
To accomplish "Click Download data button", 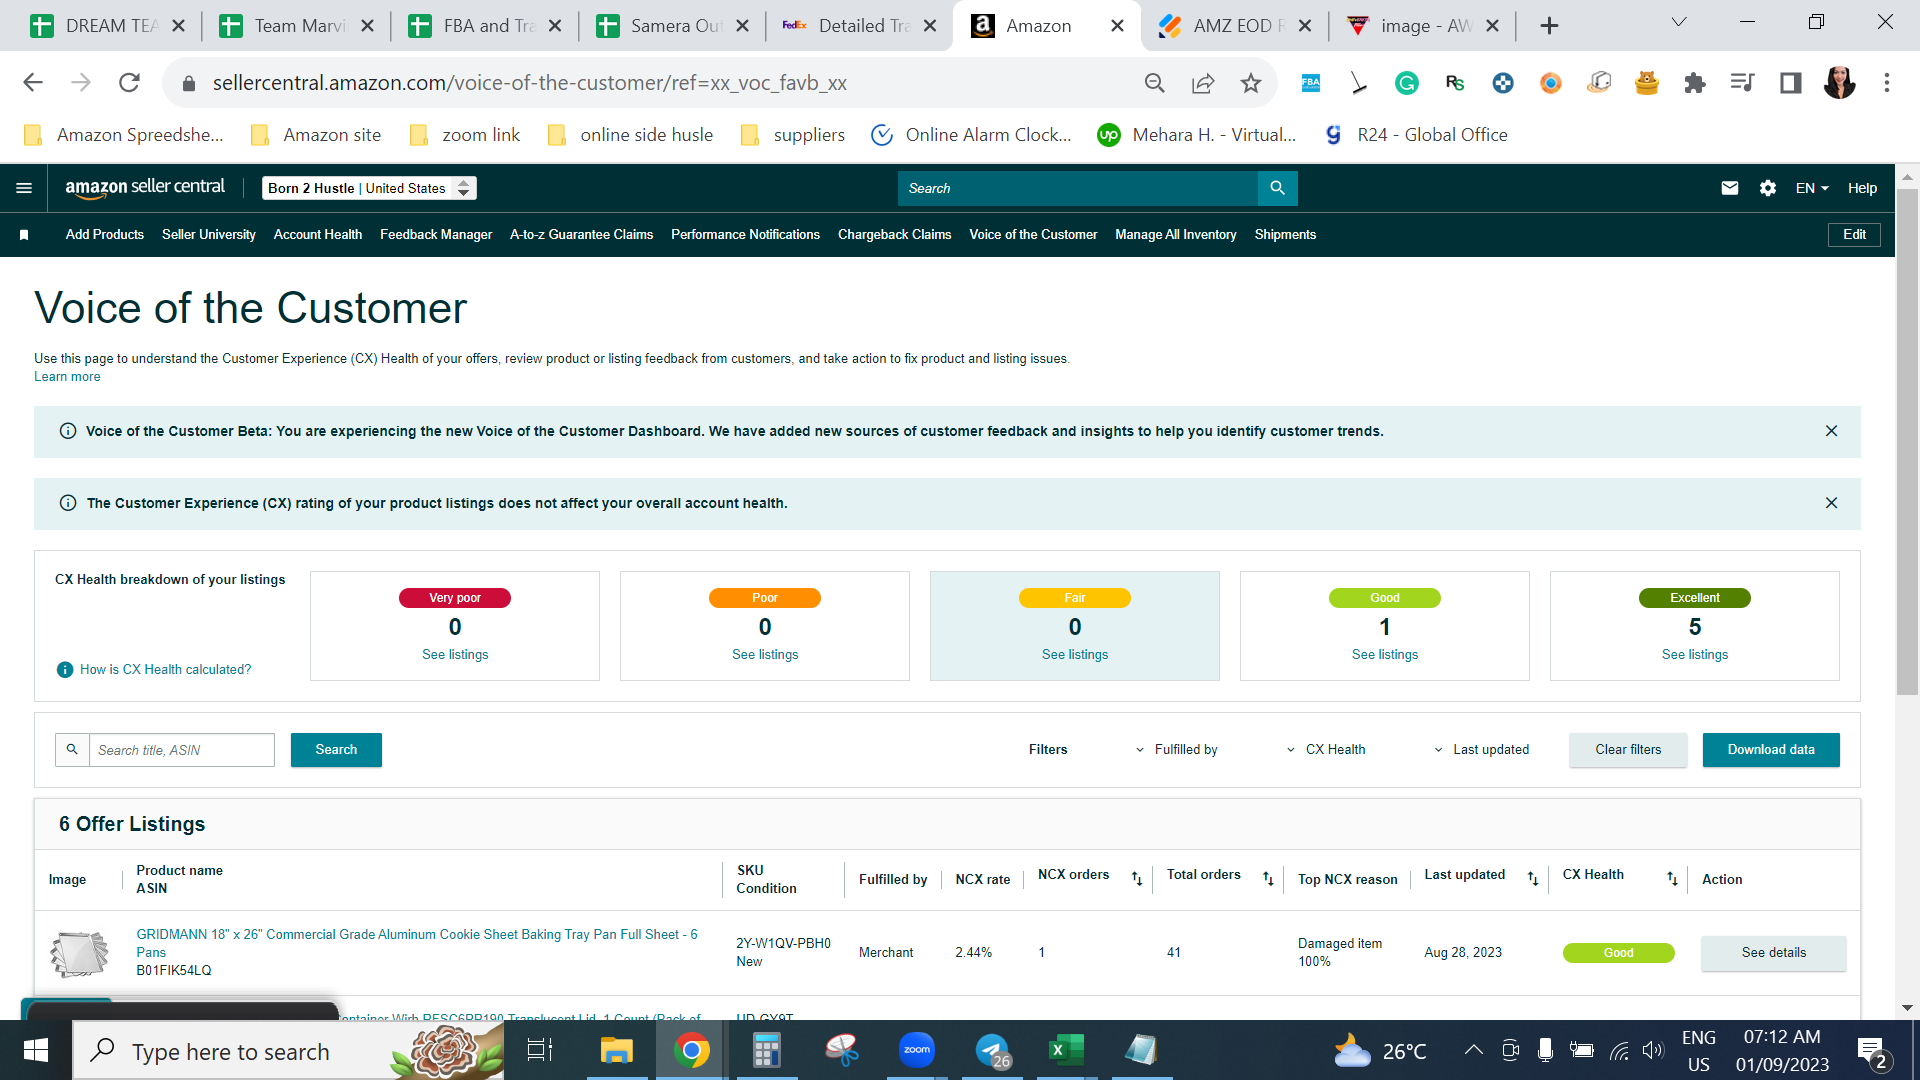I will [1771, 750].
